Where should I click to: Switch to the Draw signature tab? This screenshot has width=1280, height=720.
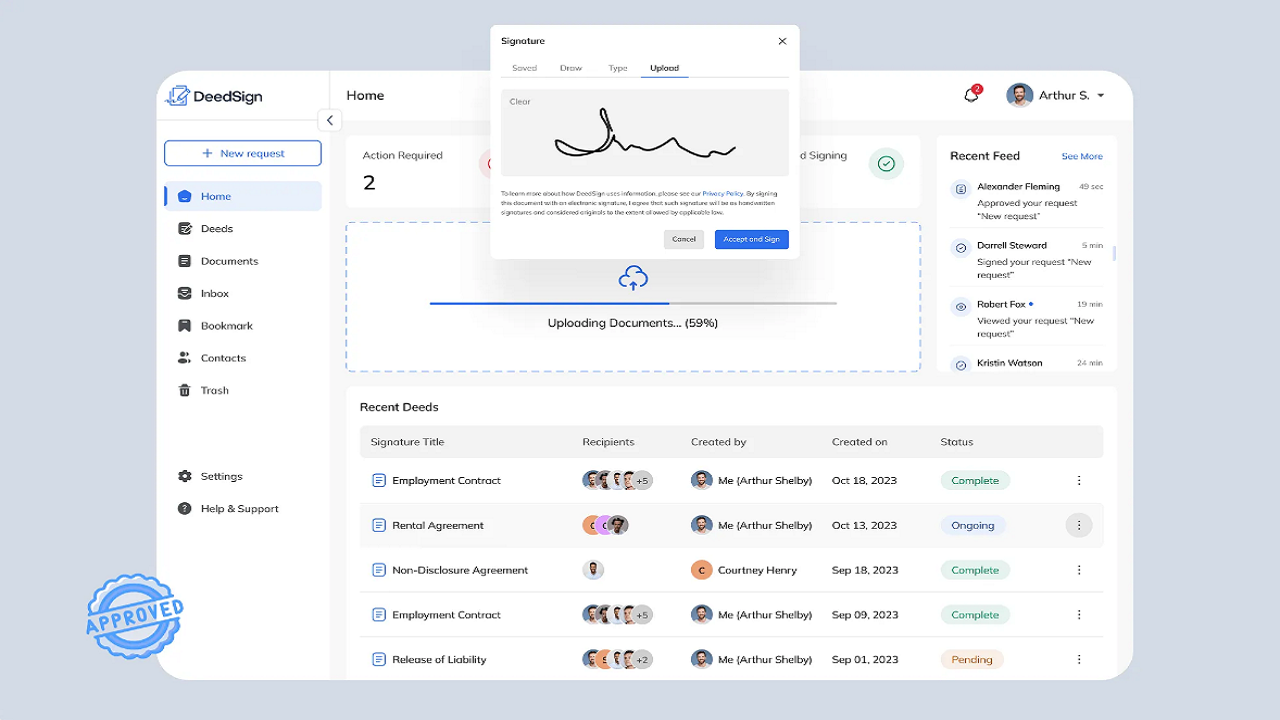(x=571, y=68)
